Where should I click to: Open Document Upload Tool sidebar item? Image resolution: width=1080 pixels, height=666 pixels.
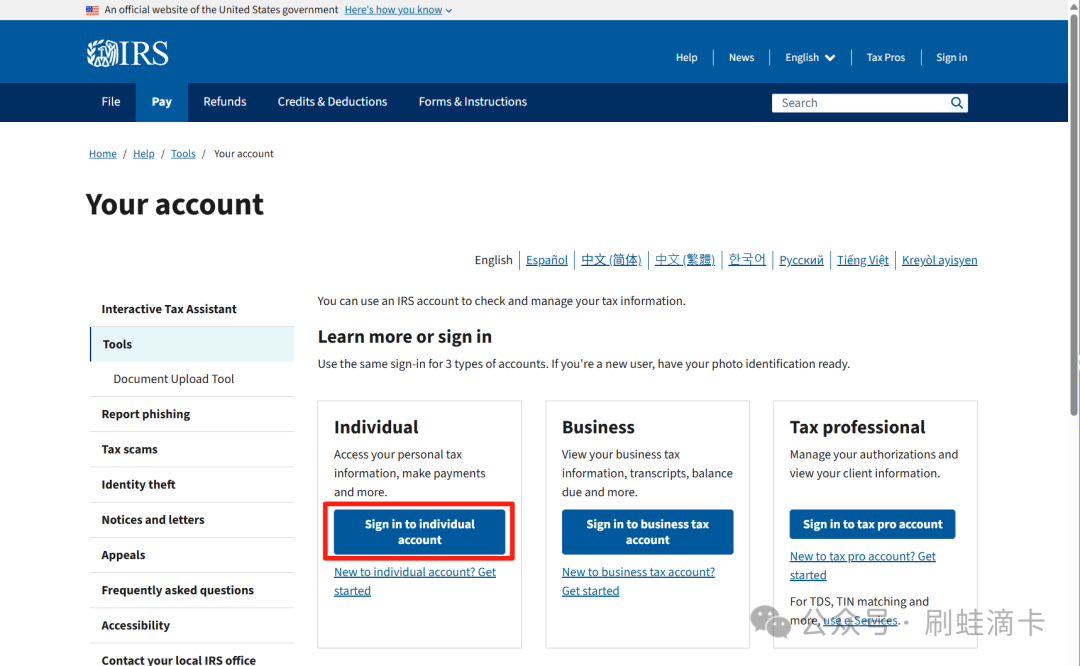pos(192,379)
